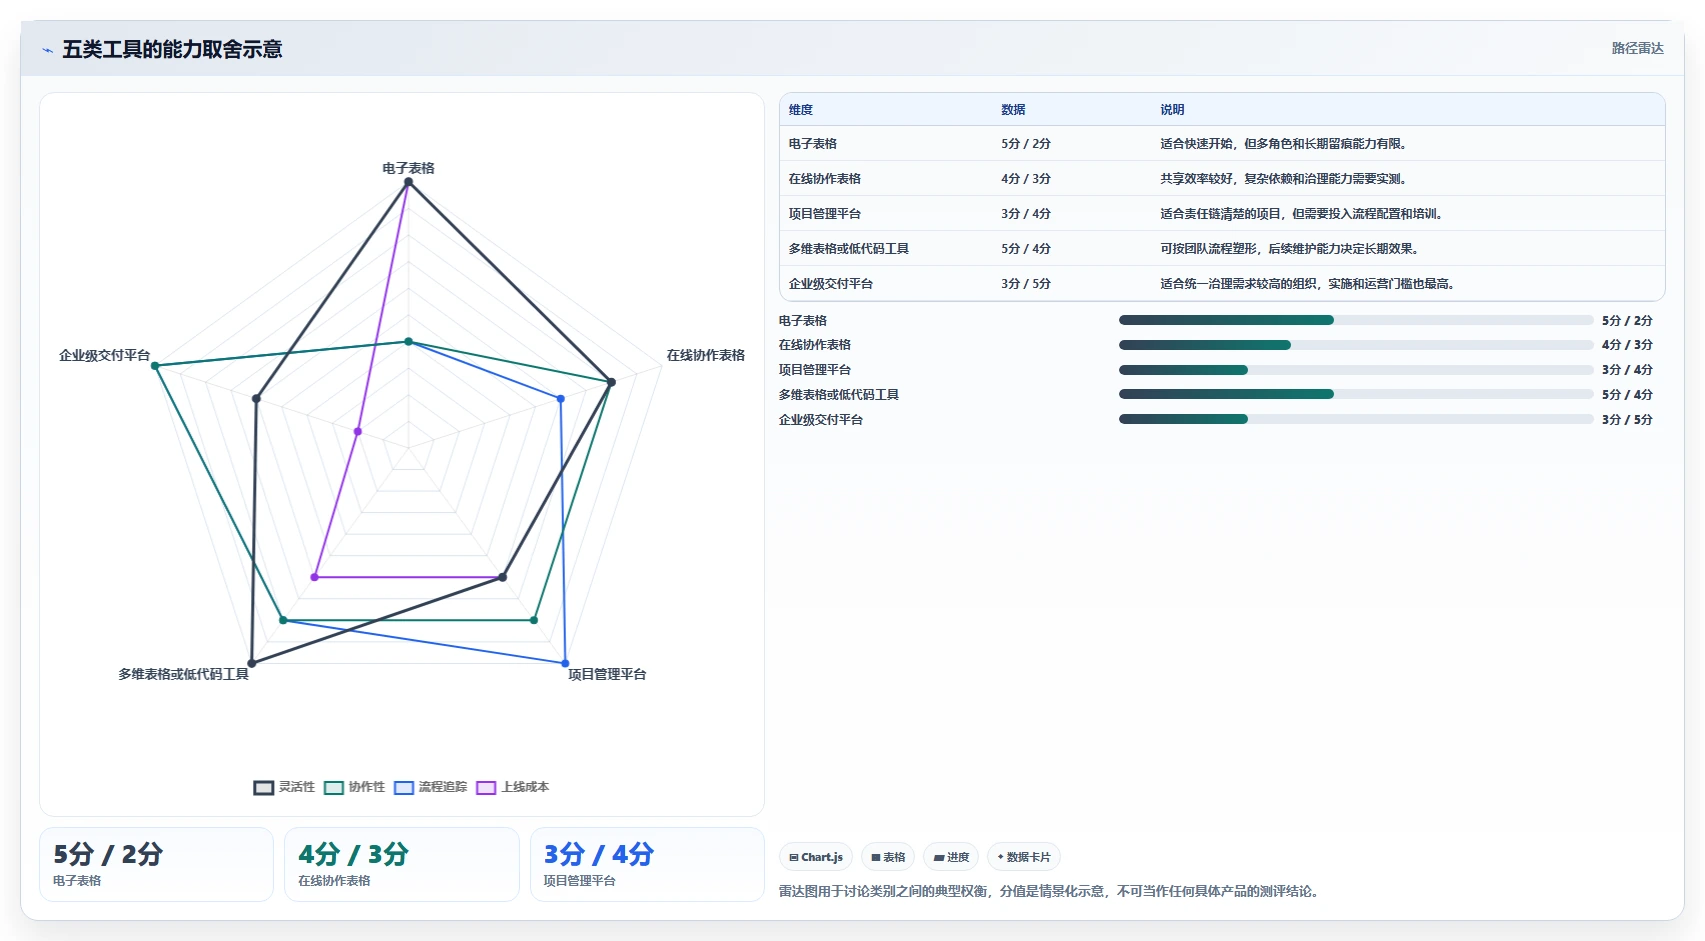This screenshot has width=1705, height=941.
Task: Click the purple data point on the 多维表格或低代码工具 axis
Action: click(x=314, y=577)
